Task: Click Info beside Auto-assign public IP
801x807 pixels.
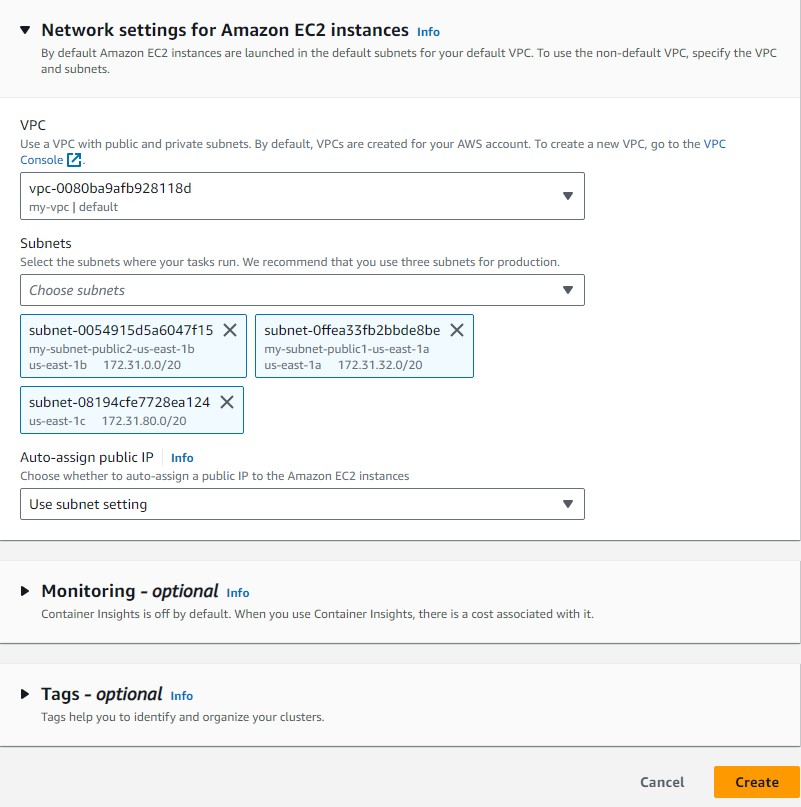Action: click(182, 458)
